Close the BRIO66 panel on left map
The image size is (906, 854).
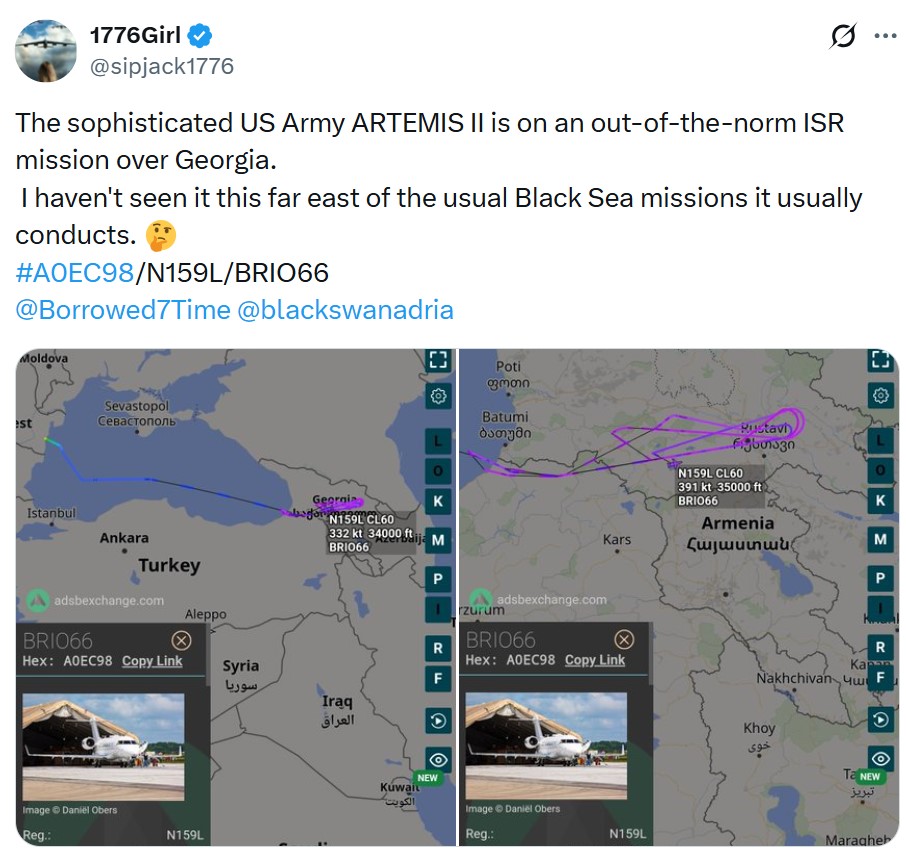pos(181,640)
